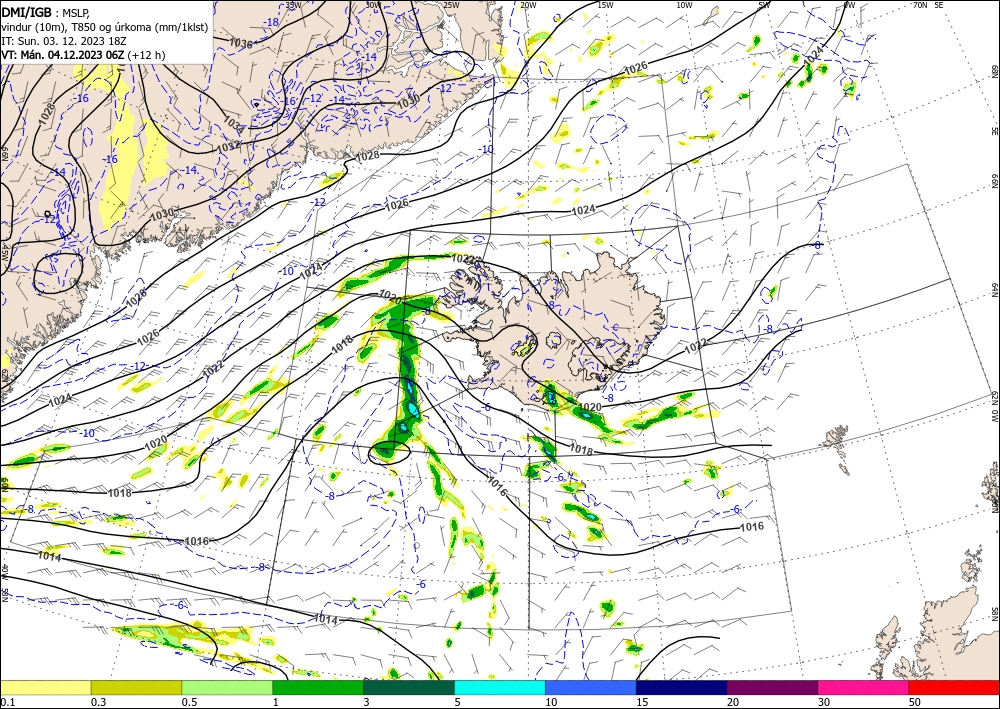
Task: Click the '1032' isobar label
Action: tap(228, 146)
